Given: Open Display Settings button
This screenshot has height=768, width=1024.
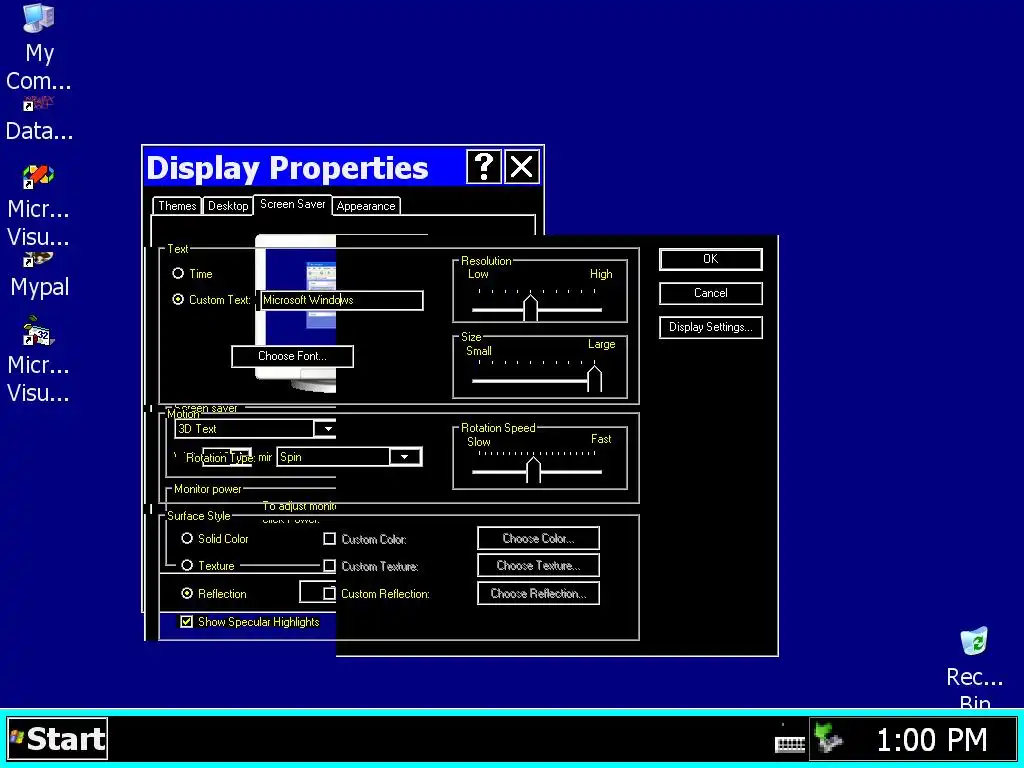Looking at the screenshot, I should (711, 327).
